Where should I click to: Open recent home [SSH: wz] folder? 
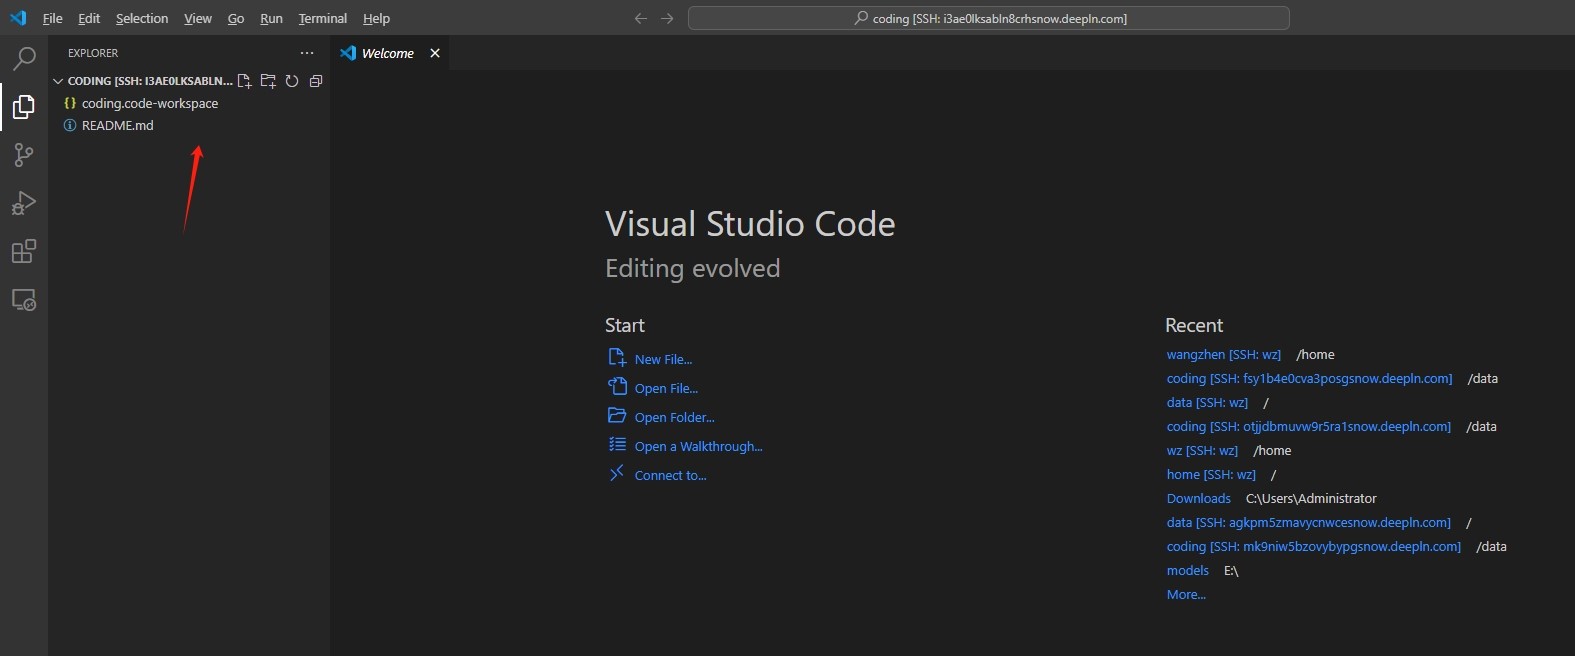pos(1211,474)
